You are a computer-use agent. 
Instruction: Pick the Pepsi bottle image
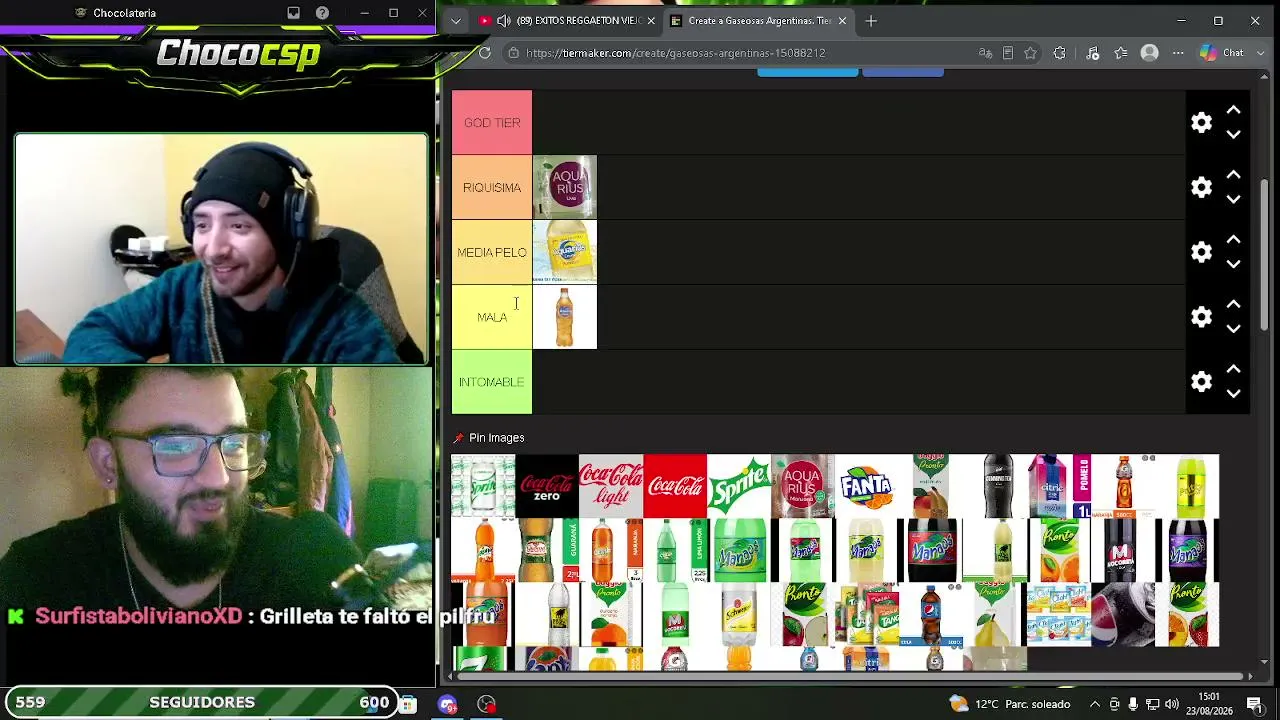click(931, 614)
